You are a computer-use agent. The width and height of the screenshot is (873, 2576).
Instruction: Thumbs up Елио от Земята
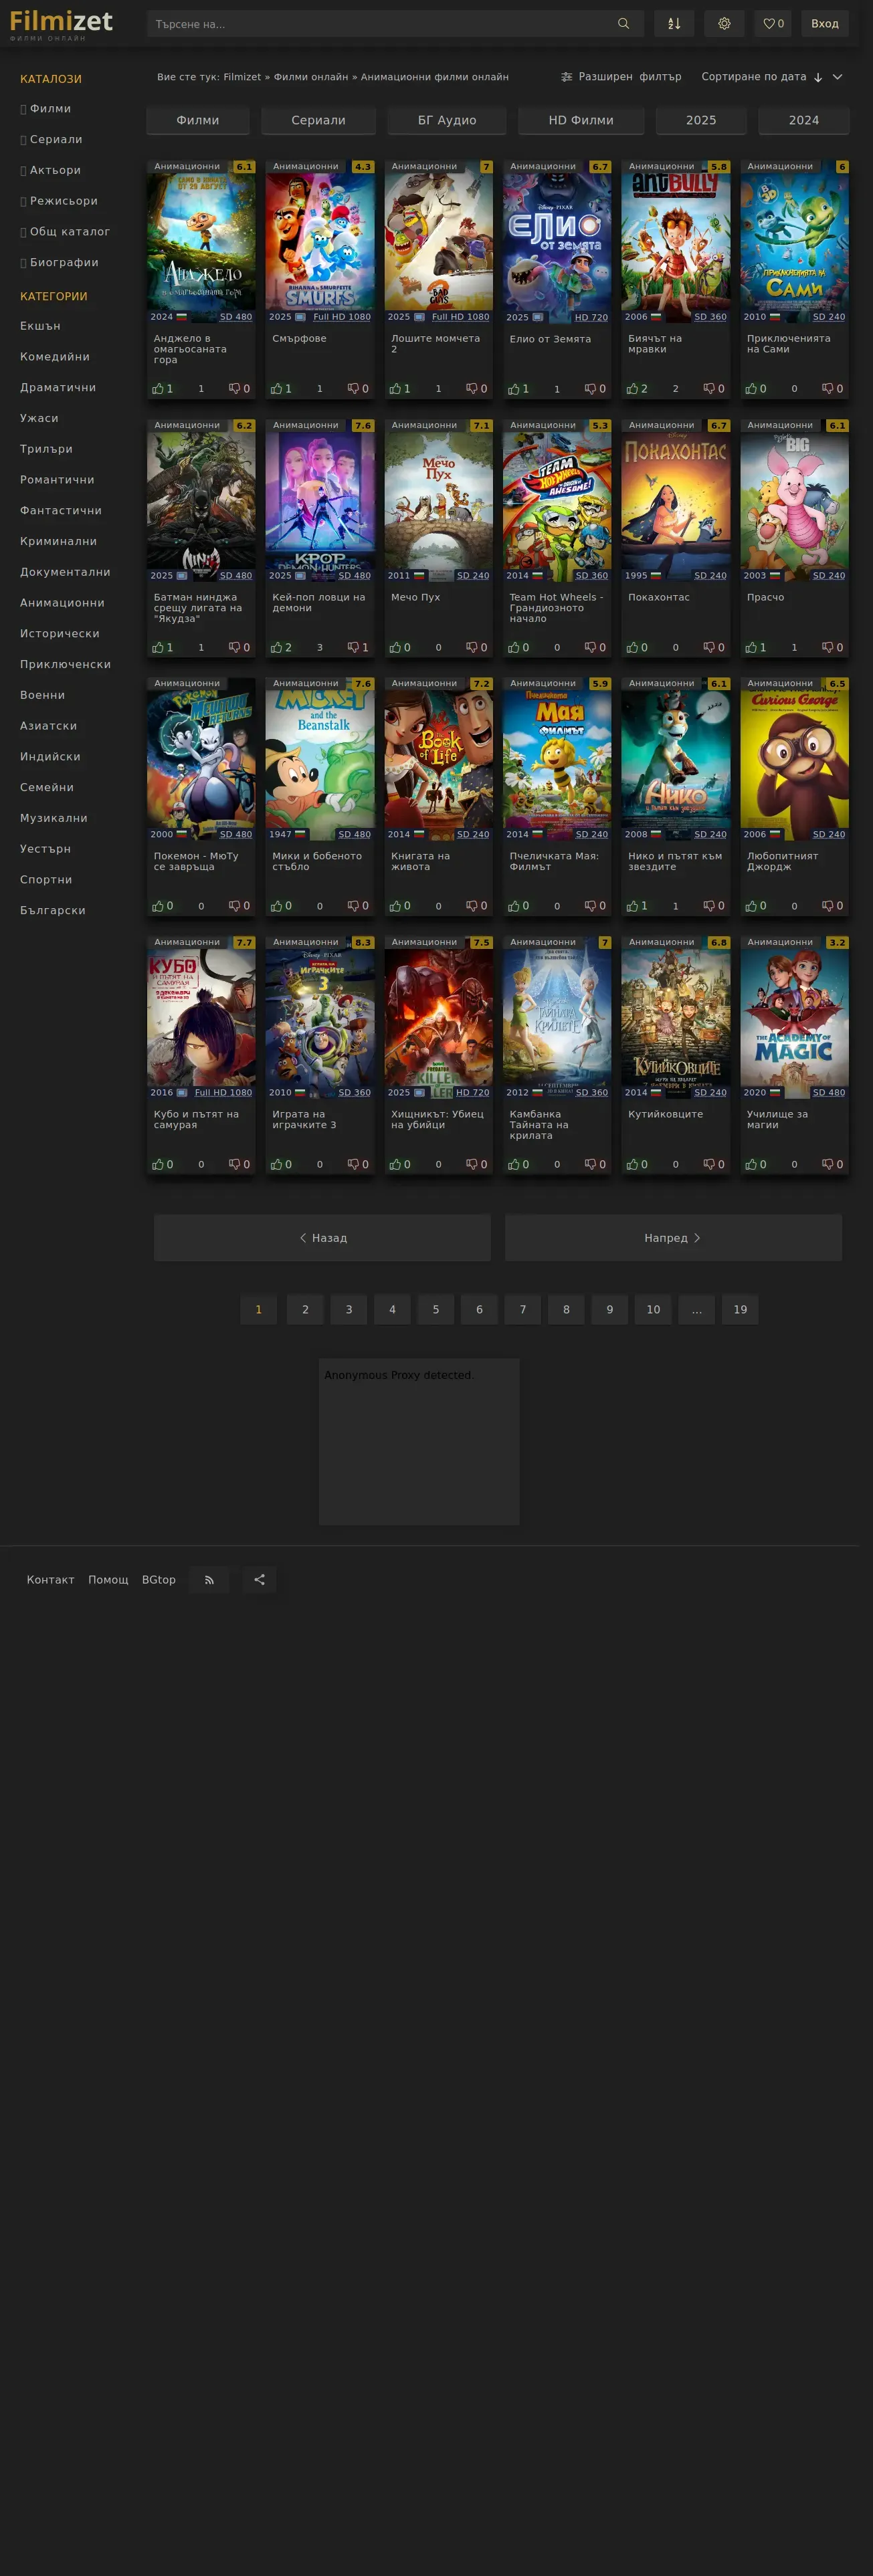pos(519,389)
